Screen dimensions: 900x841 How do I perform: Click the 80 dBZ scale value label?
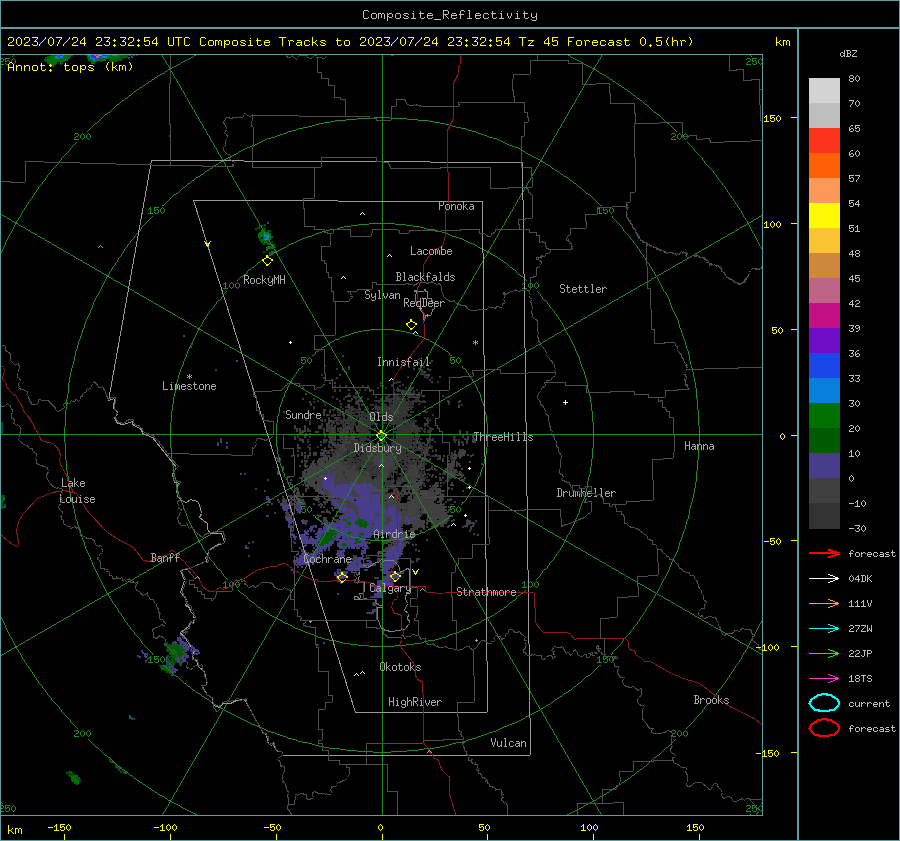854,79
